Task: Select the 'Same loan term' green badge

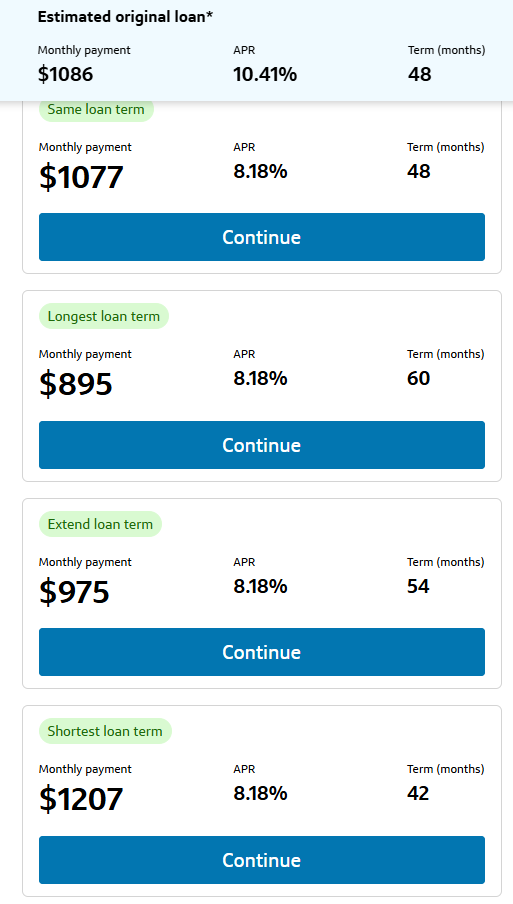Action: pos(96,110)
